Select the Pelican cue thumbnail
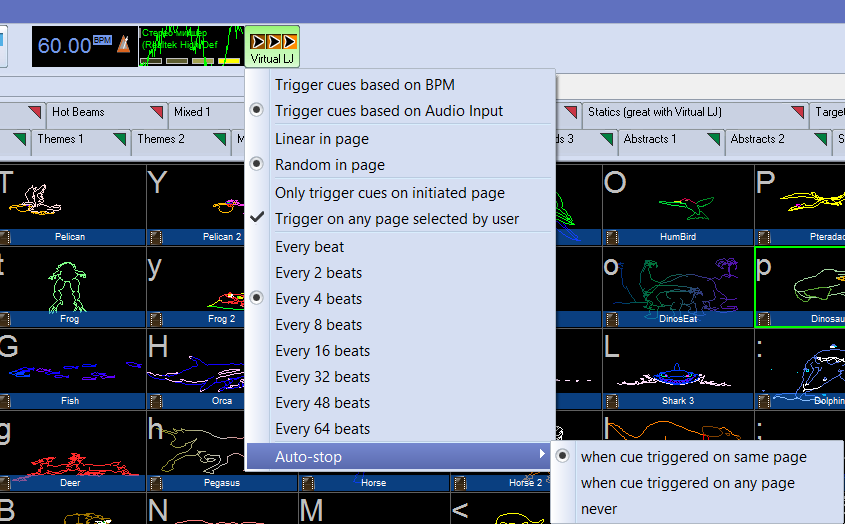Image resolution: width=845 pixels, height=524 pixels. click(72, 200)
